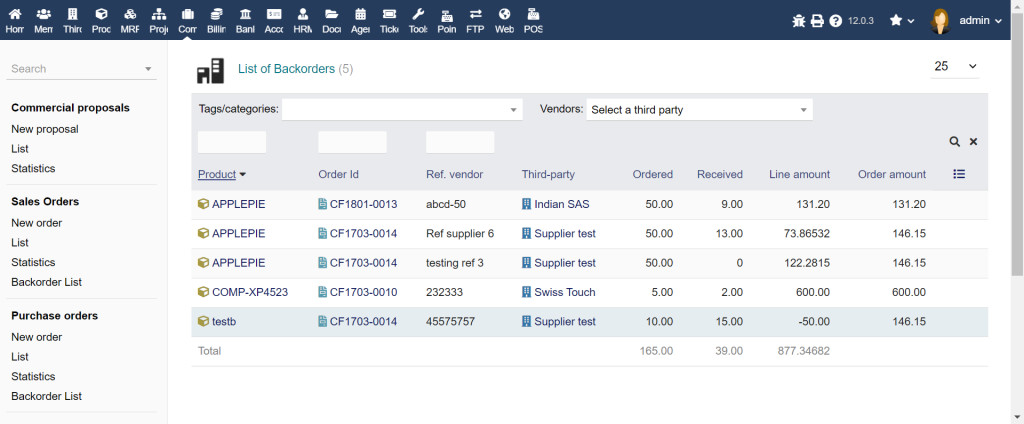Open the help question mark icon
This screenshot has width=1024, height=424.
(x=836, y=20)
